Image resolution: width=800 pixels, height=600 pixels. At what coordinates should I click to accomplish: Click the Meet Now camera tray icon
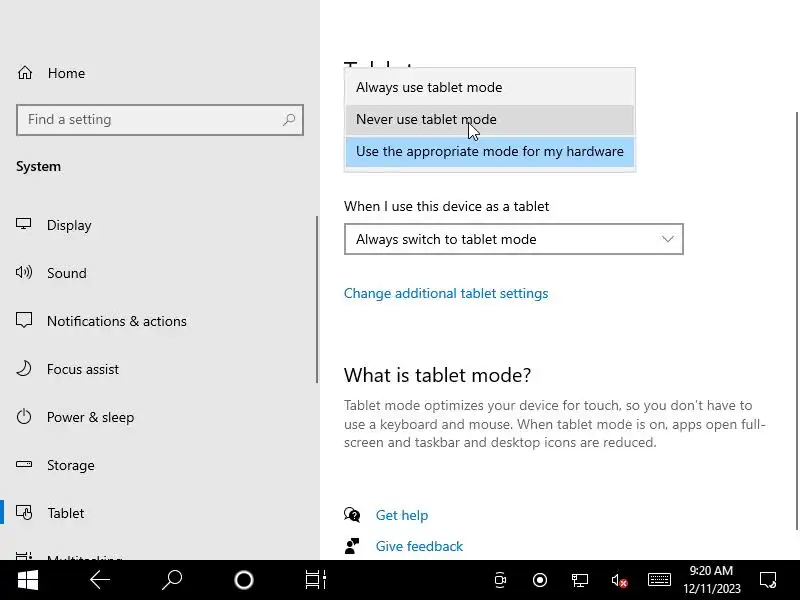(501, 580)
